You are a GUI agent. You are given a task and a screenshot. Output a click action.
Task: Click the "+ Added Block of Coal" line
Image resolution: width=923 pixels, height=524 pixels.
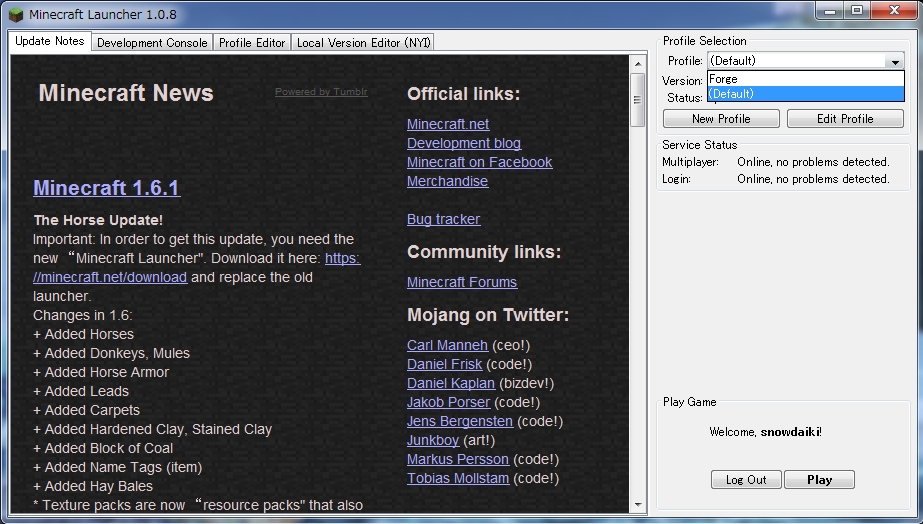click(x=103, y=448)
